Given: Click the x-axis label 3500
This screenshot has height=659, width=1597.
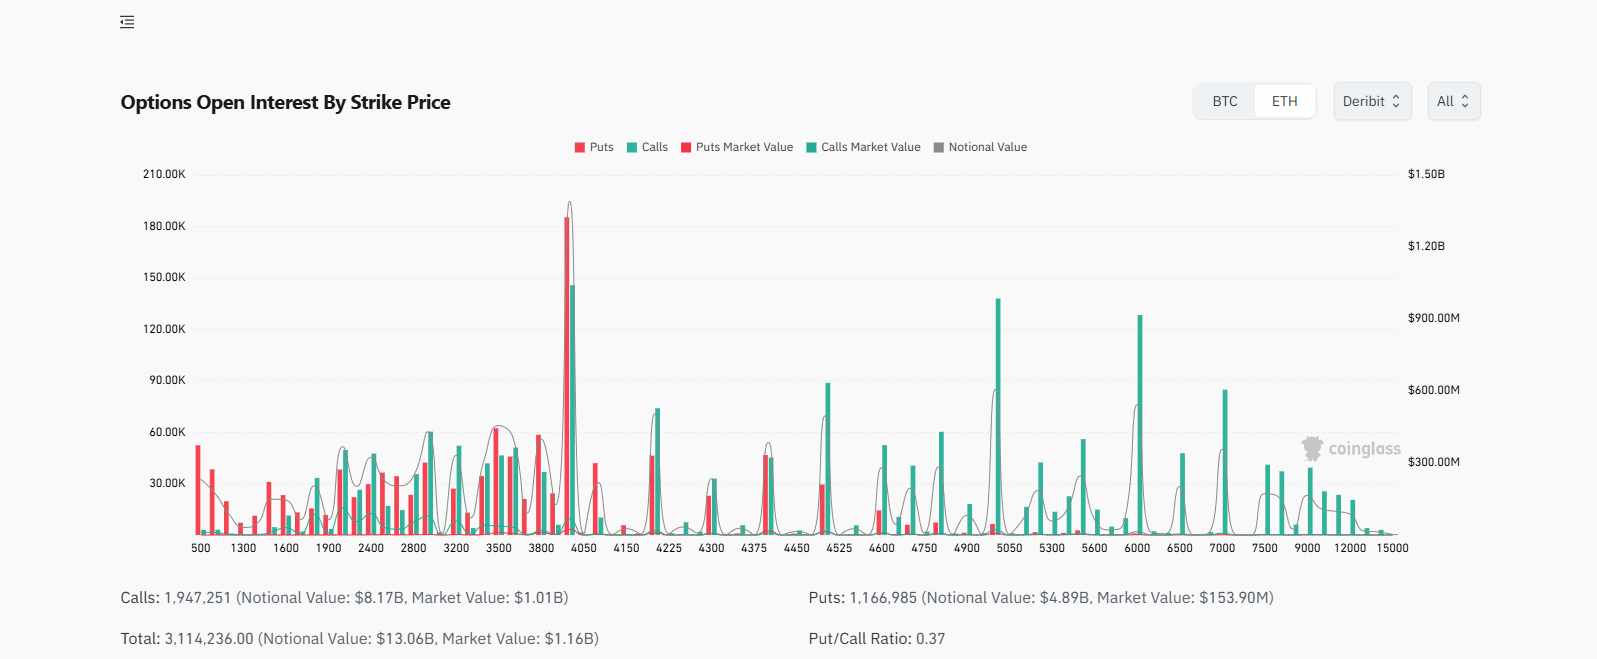Looking at the screenshot, I should [499, 548].
